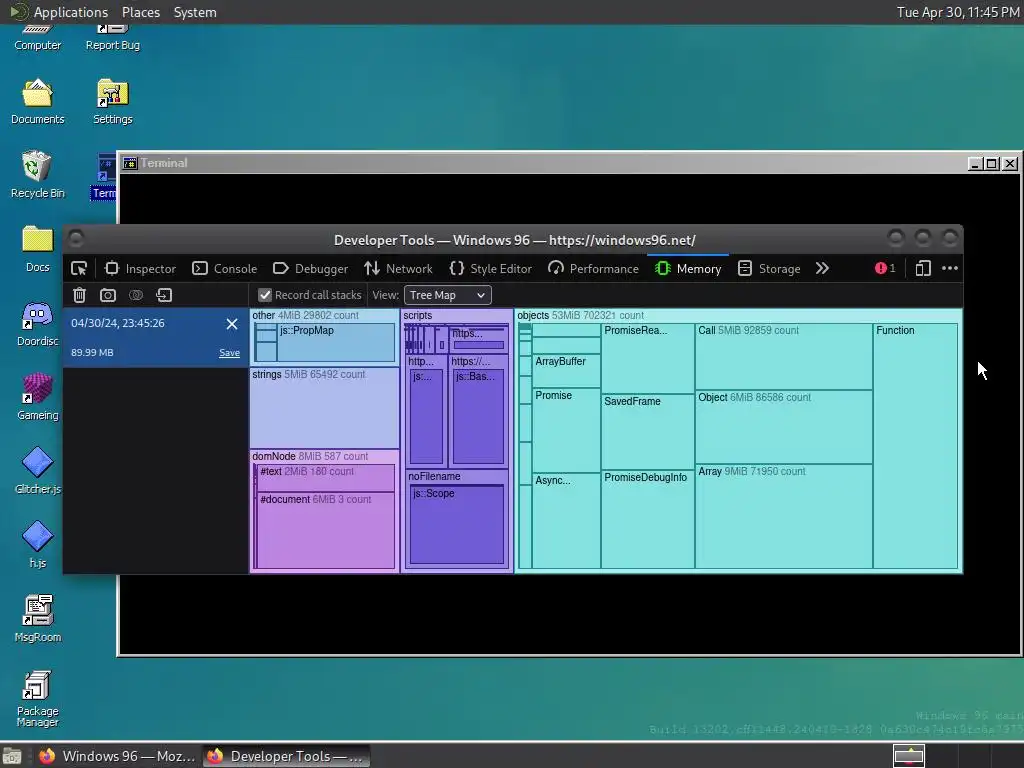
Task: Open the Settings desktop icon
Action: tap(112, 101)
